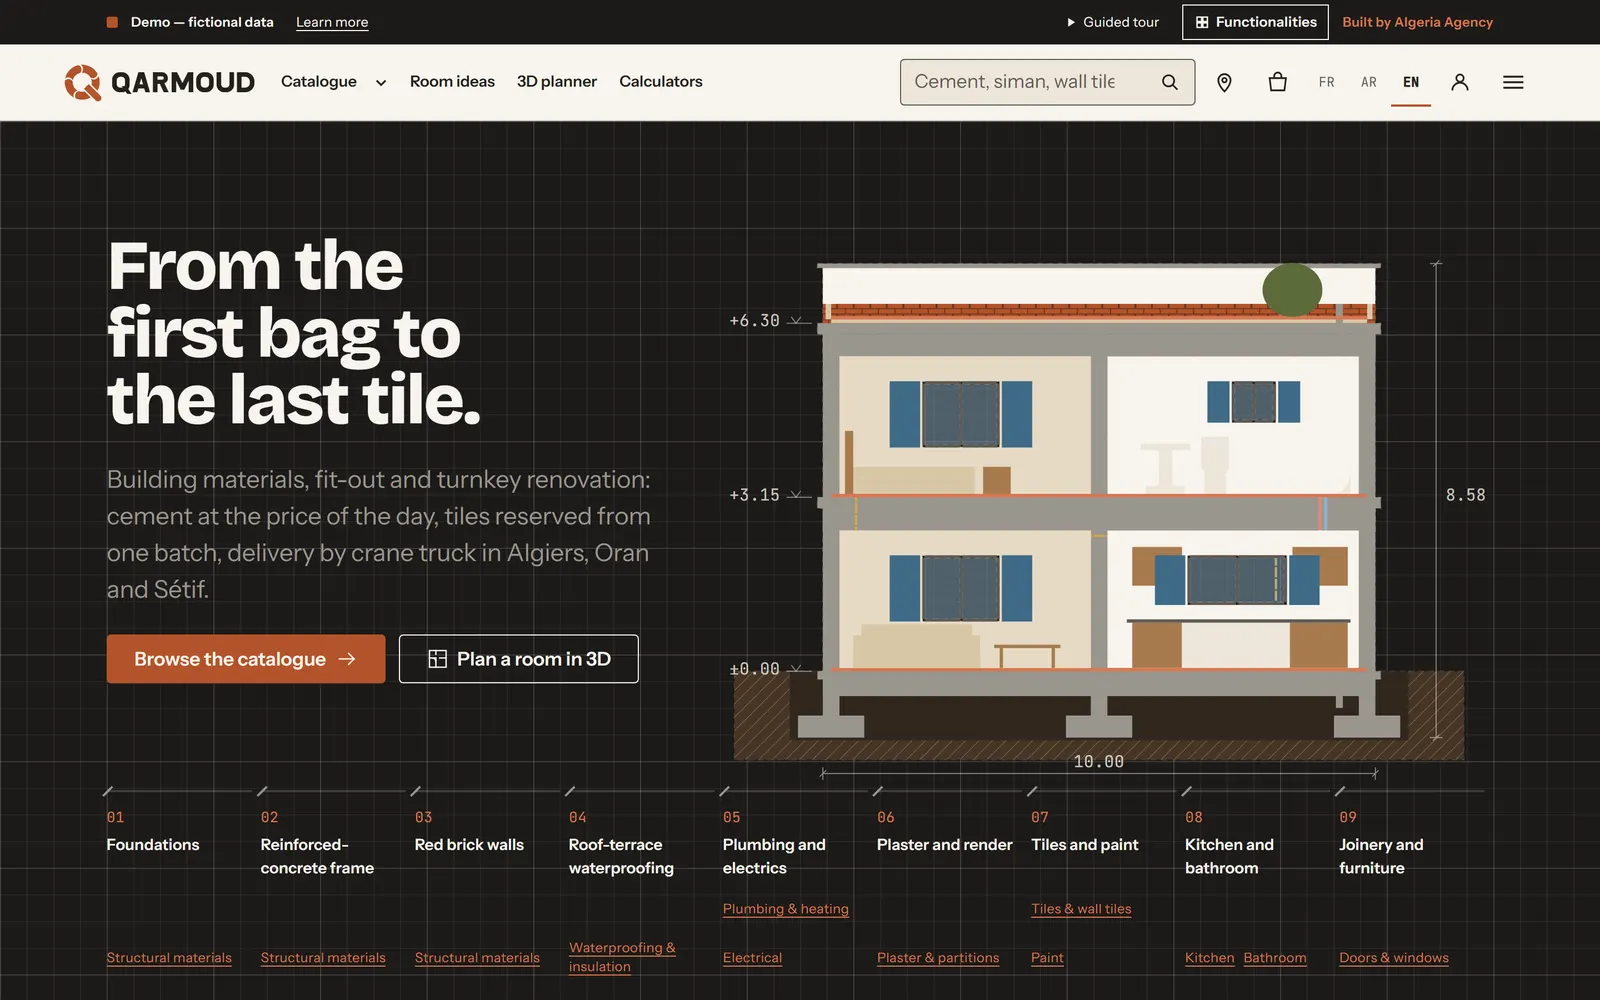Click the floor-plan icon in the Plan a room in 3D button
1600x1000 pixels.
click(437, 659)
